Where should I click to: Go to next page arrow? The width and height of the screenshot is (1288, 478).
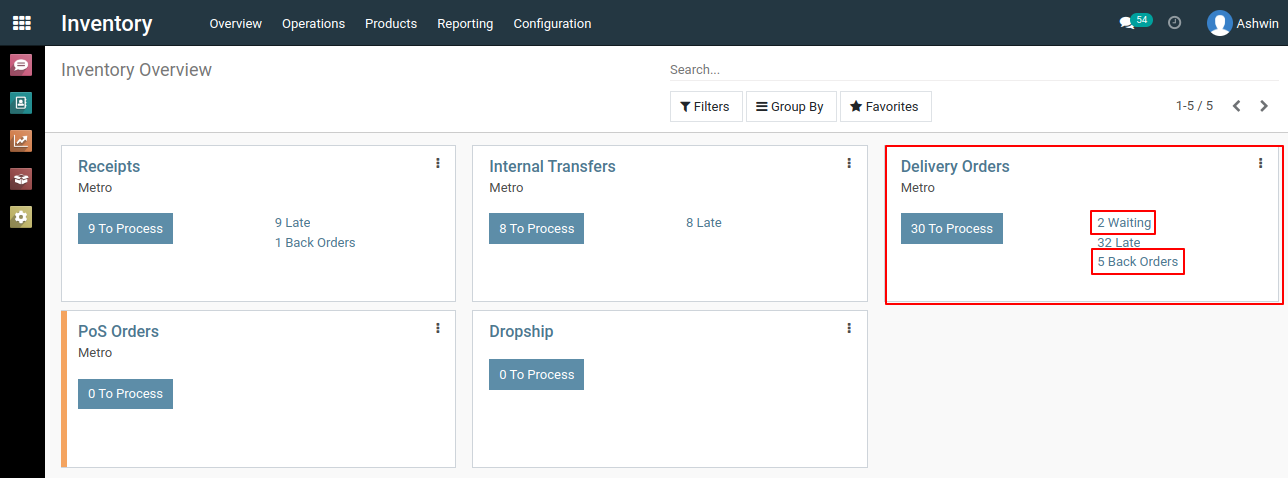[x=1264, y=106]
